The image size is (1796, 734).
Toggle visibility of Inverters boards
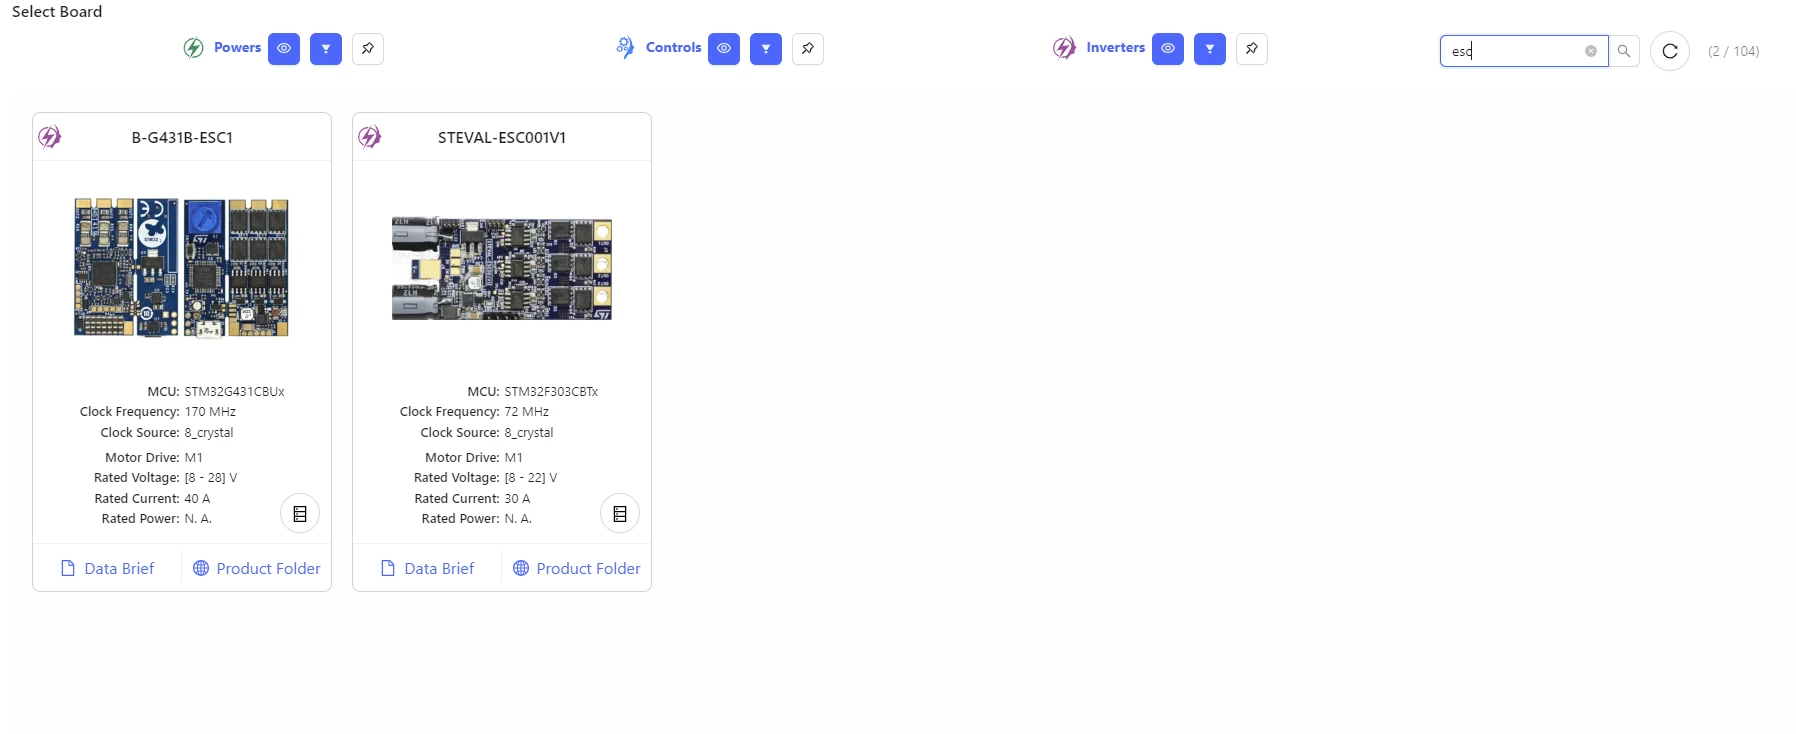click(x=1168, y=49)
